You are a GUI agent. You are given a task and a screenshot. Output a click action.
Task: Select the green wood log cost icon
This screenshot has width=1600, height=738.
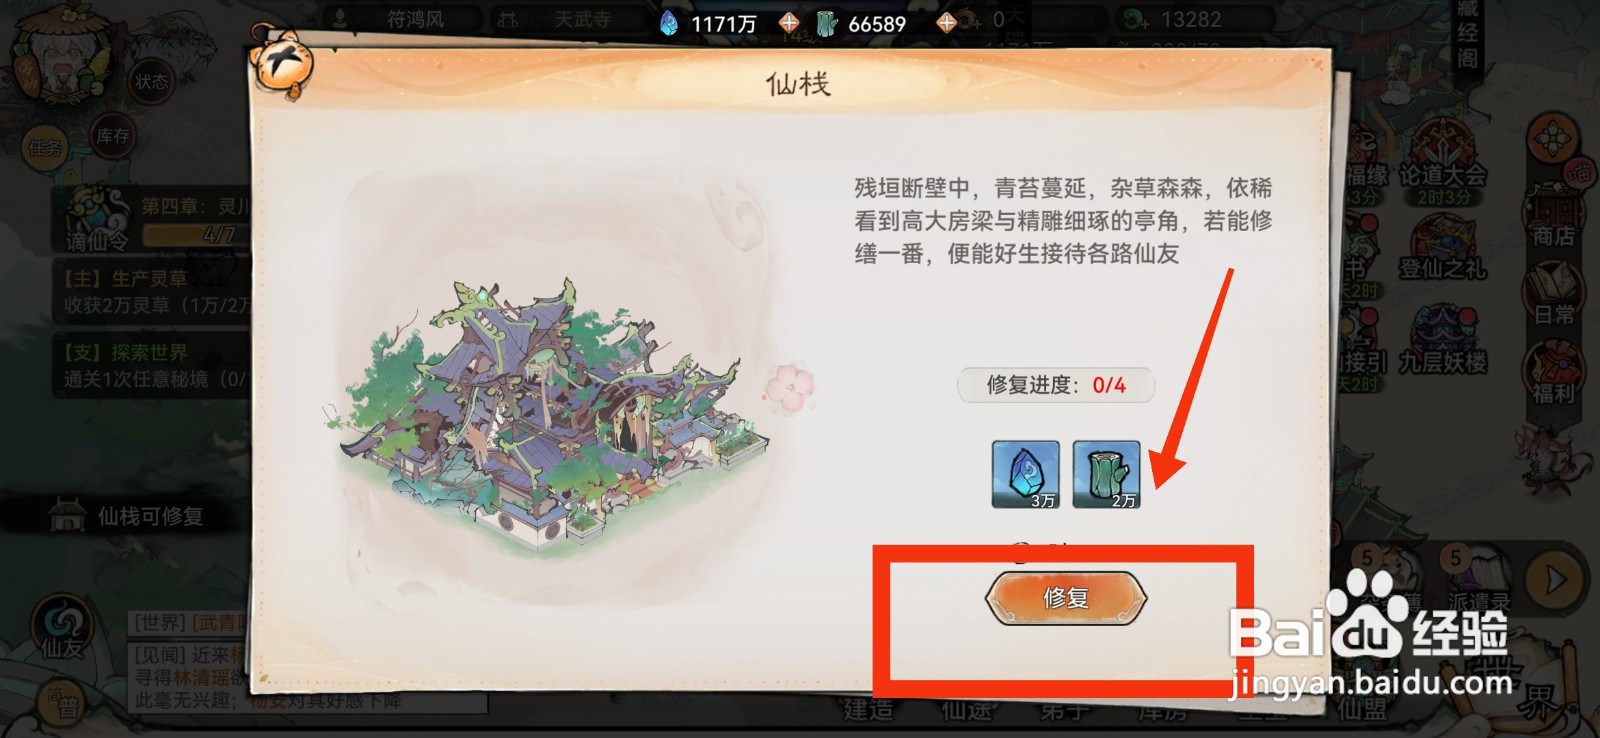click(x=1106, y=475)
